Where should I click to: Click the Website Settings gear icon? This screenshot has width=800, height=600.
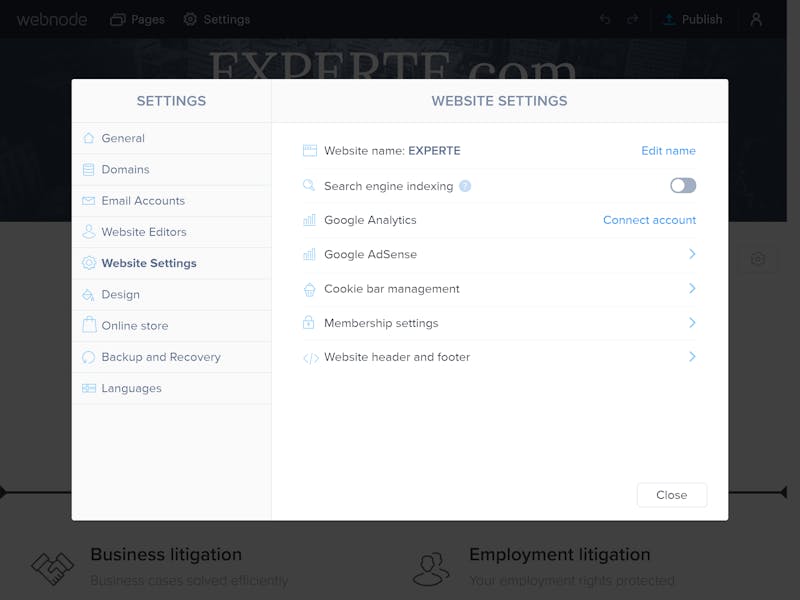click(89, 263)
